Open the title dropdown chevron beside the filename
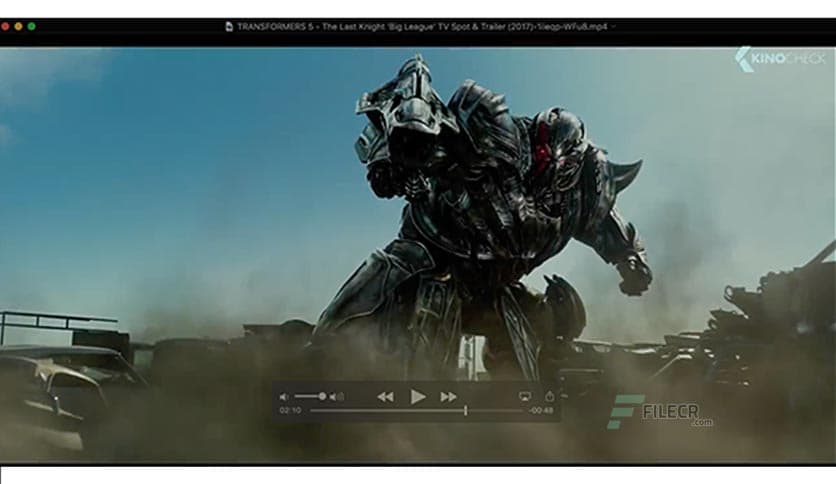The height and width of the screenshot is (484, 836). point(613,27)
